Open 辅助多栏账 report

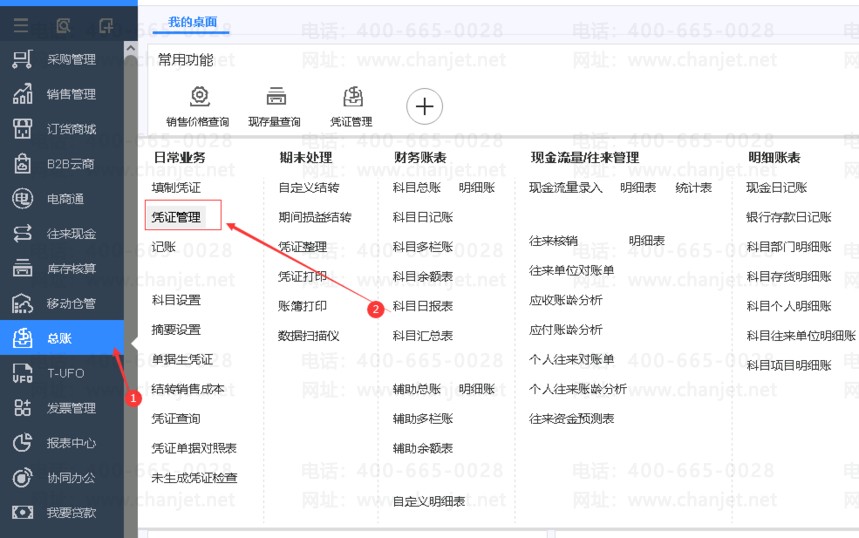[x=423, y=419]
